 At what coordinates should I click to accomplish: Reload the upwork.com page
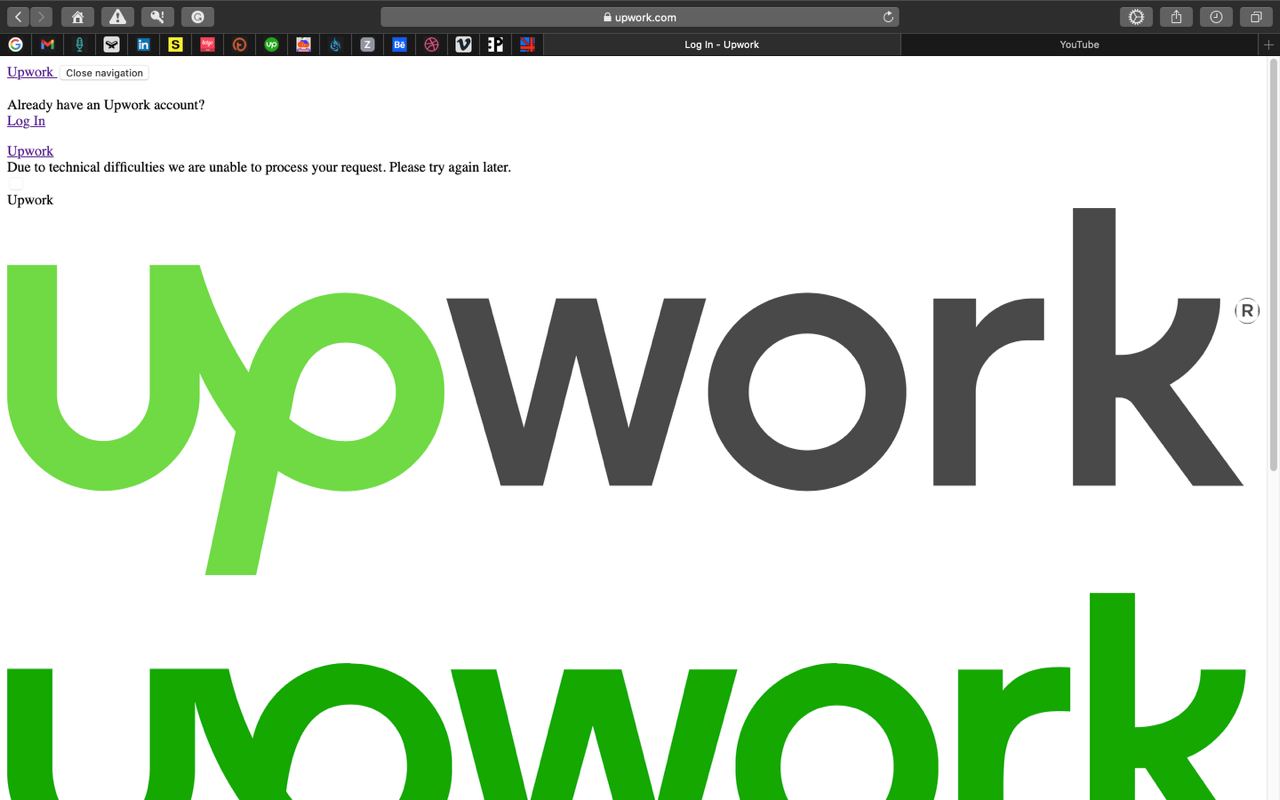[x=887, y=17]
